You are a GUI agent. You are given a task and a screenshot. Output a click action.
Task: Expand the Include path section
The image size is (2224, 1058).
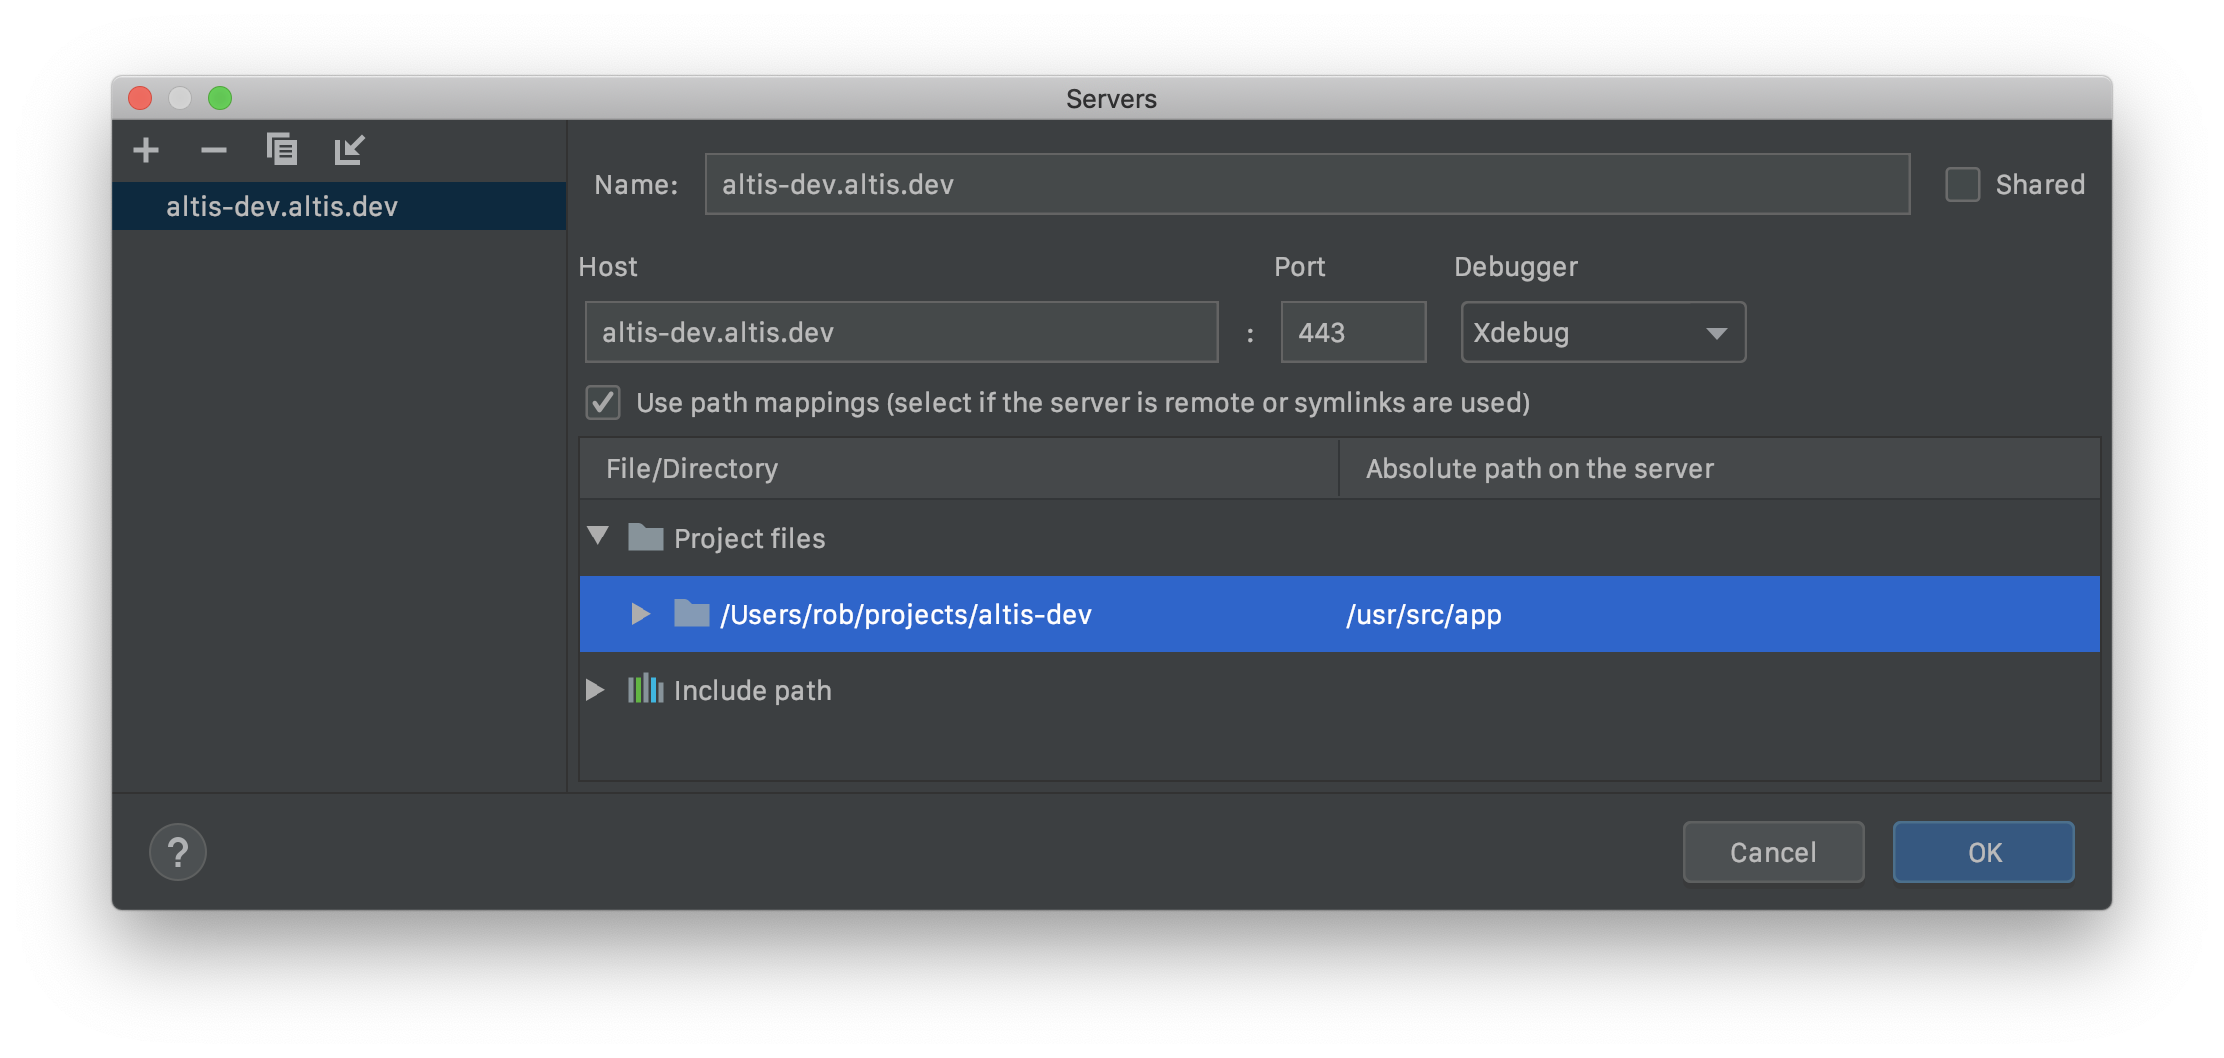pyautogui.click(x=595, y=689)
